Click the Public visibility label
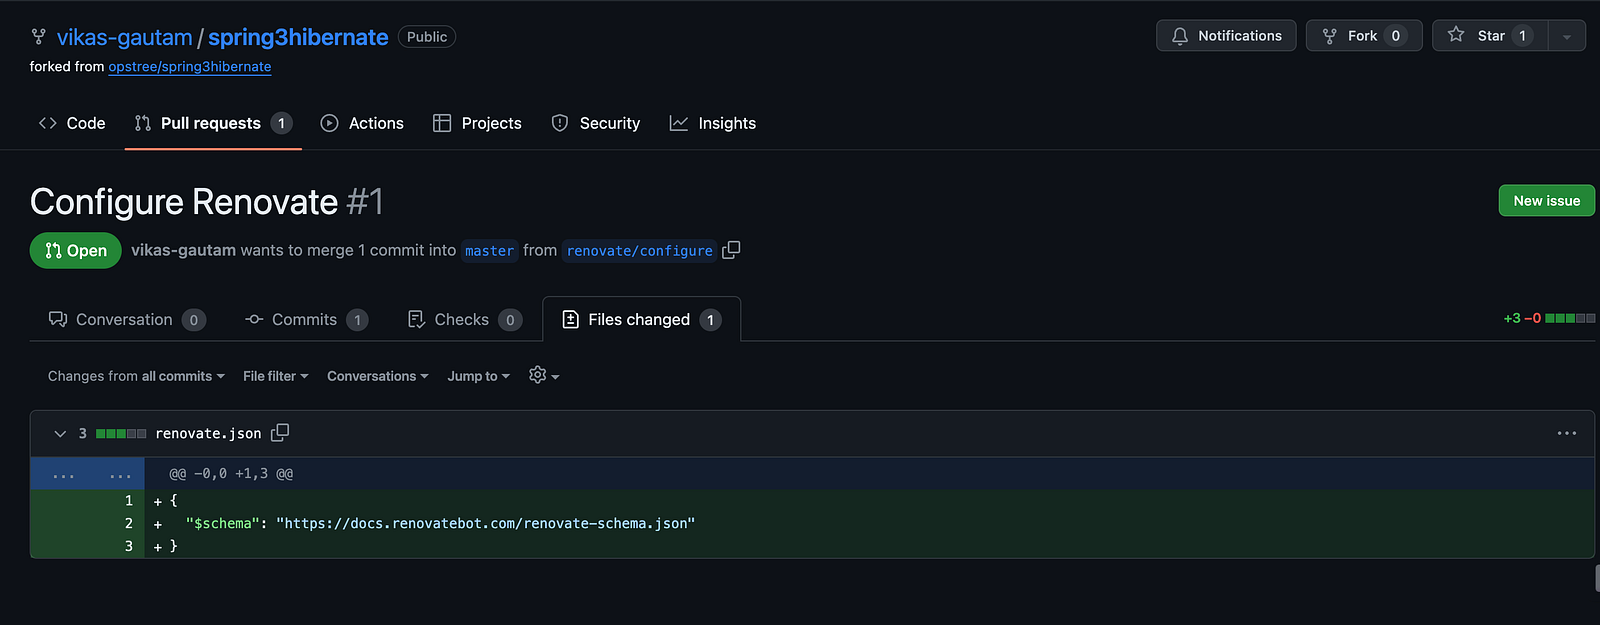Image resolution: width=1600 pixels, height=625 pixels. point(427,37)
